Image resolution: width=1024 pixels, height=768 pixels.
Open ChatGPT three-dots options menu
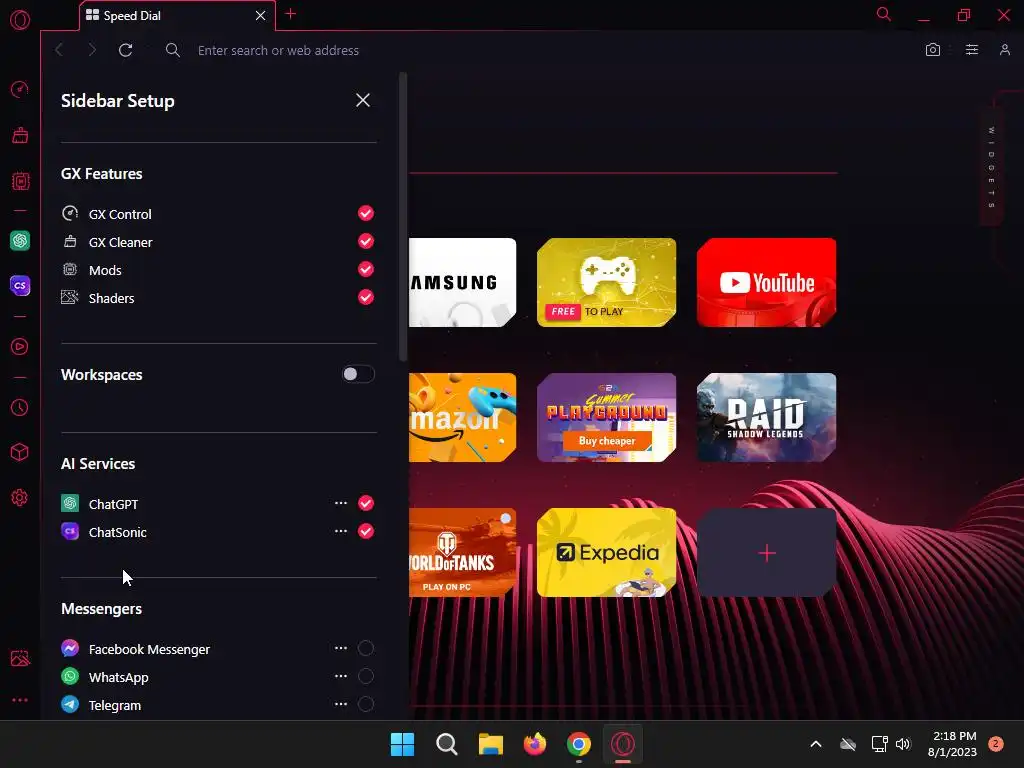point(341,504)
